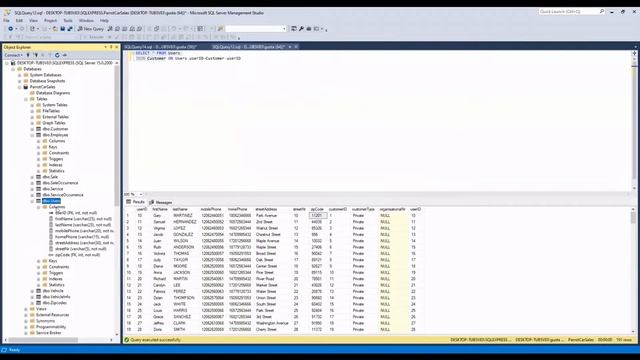The height and width of the screenshot is (360, 640).
Task: Close the active SQLQuery13.sql tab
Action: pos(296,47)
